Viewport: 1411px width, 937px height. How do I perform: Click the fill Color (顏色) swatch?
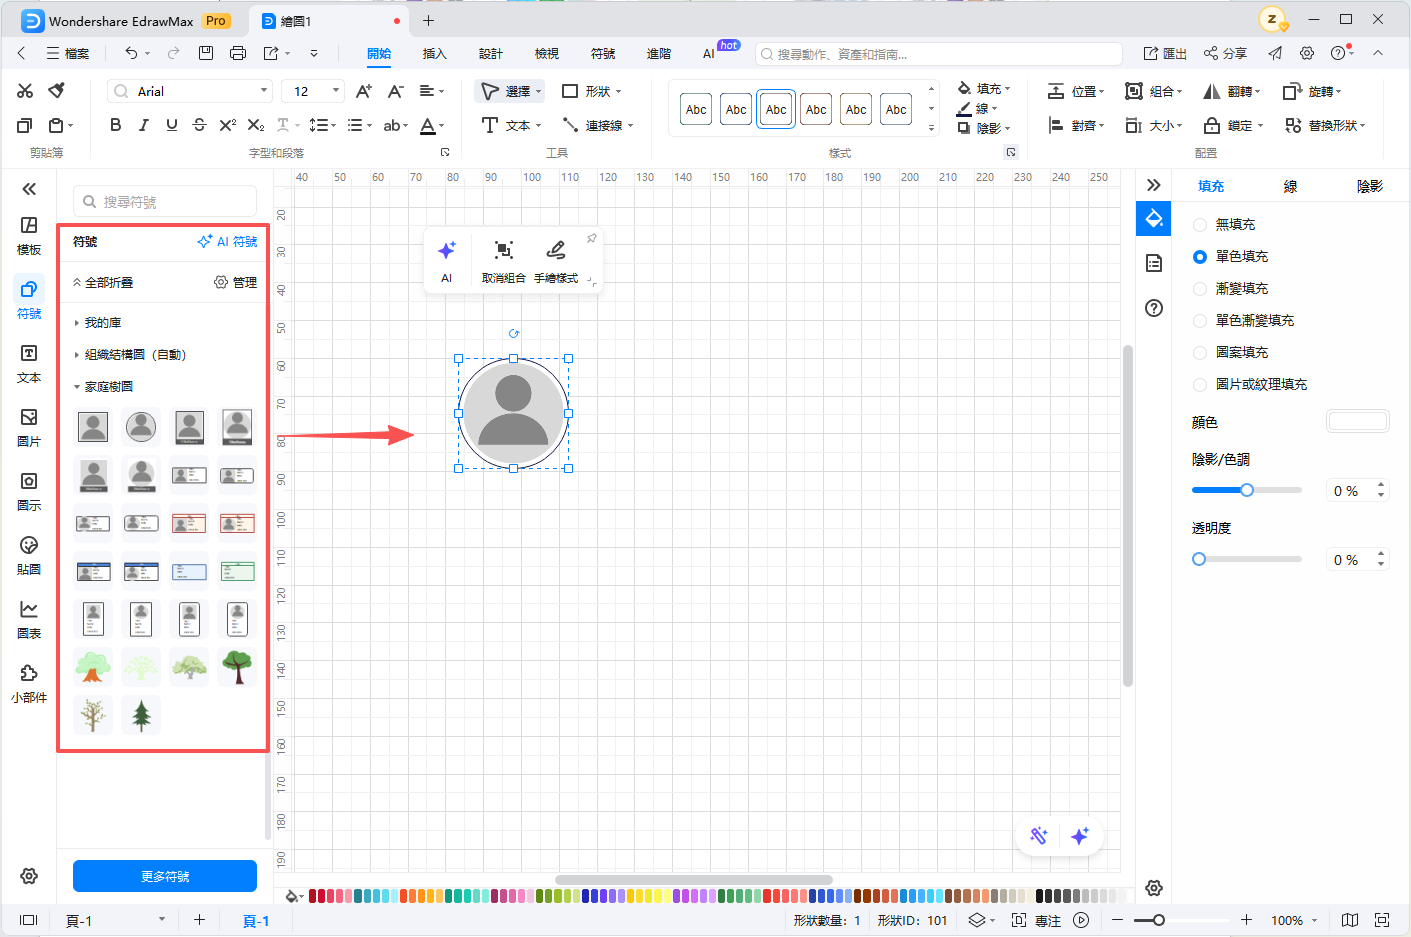pyautogui.click(x=1357, y=422)
